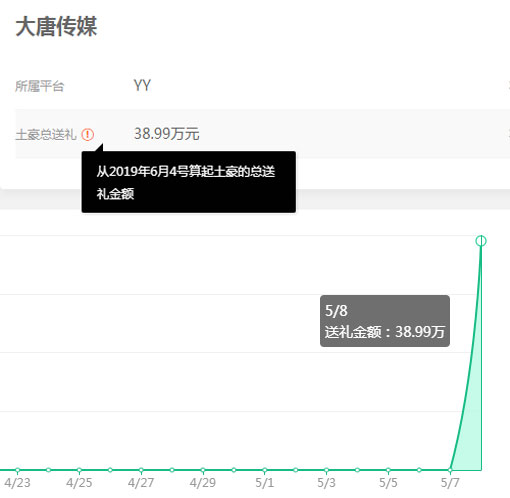Click the chart data point at 5/1
Screen dimensions: 510x498
pos(265,470)
